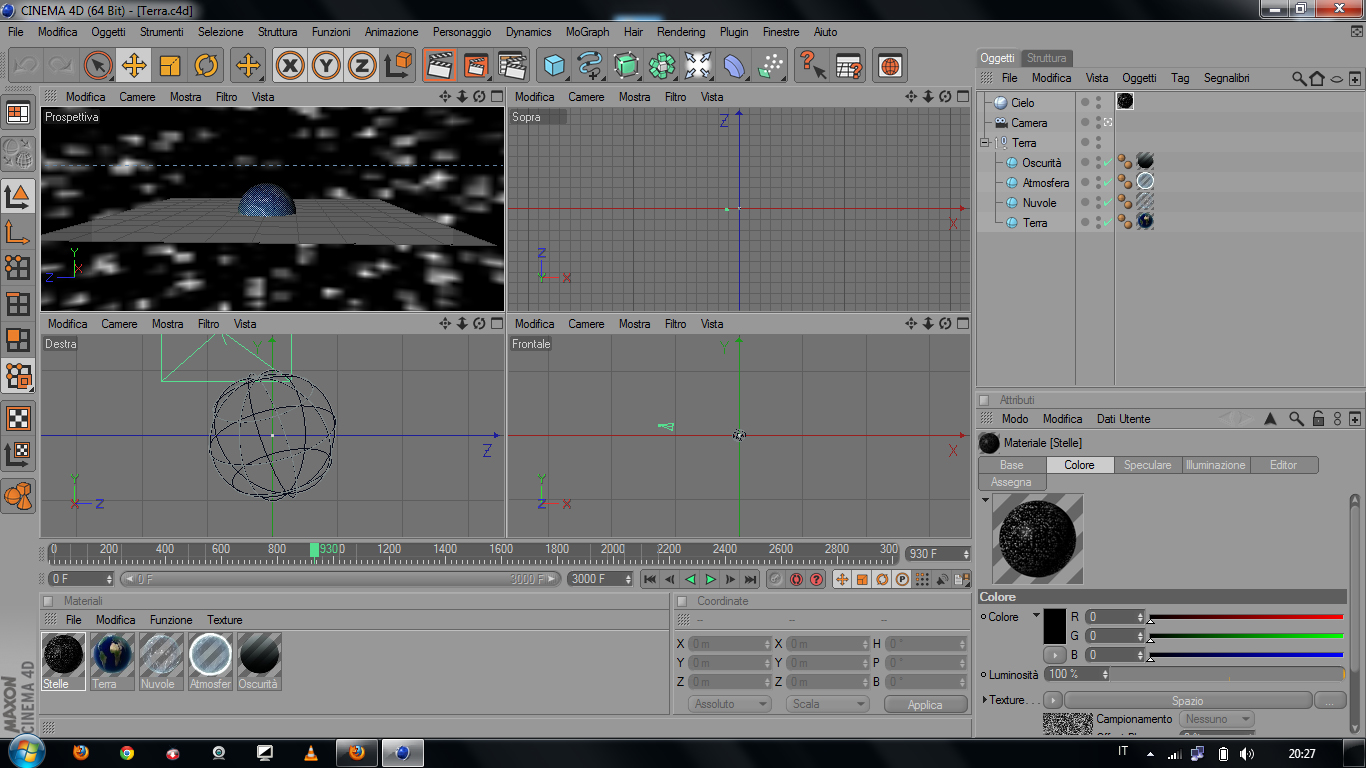Open the Assoluto dropdown in Coordinate

point(730,704)
